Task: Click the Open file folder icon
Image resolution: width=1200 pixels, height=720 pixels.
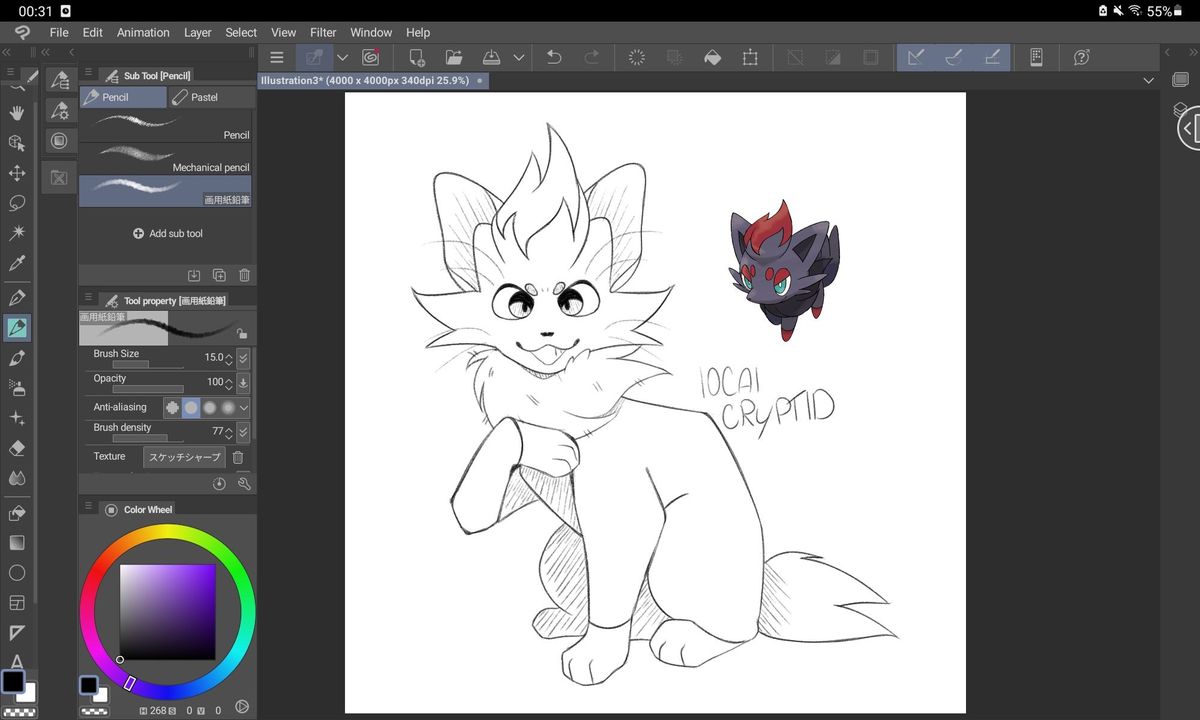Action: tap(454, 58)
